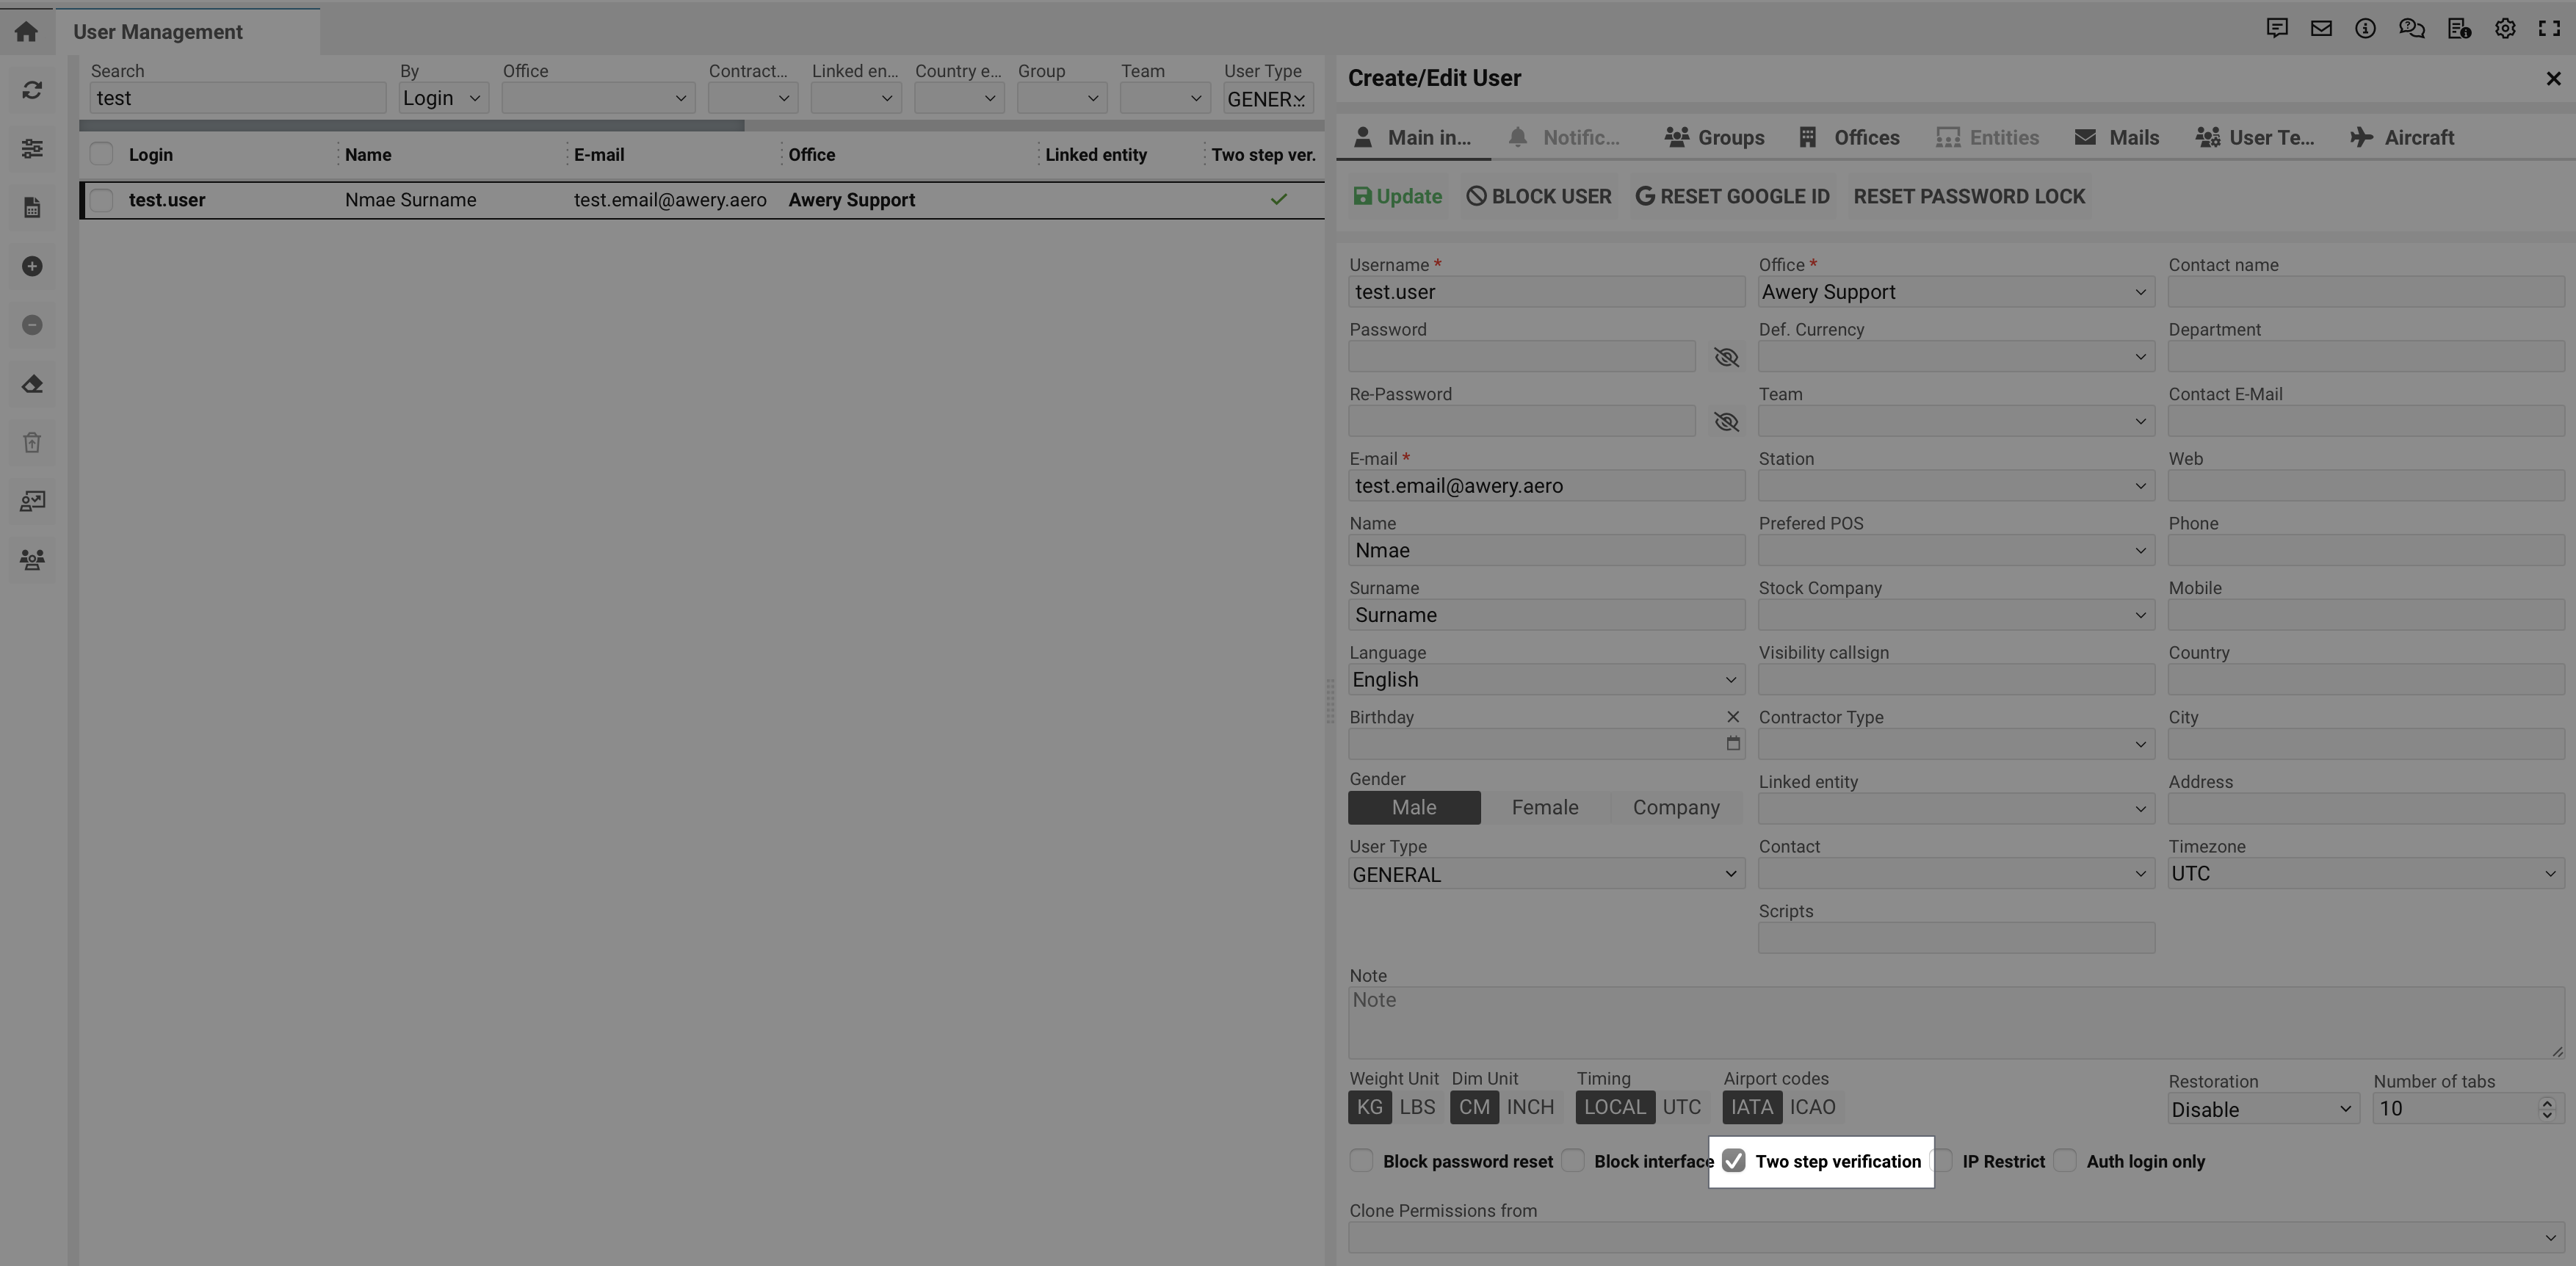Click the Update button
This screenshot has width=2576, height=1266.
[1398, 197]
